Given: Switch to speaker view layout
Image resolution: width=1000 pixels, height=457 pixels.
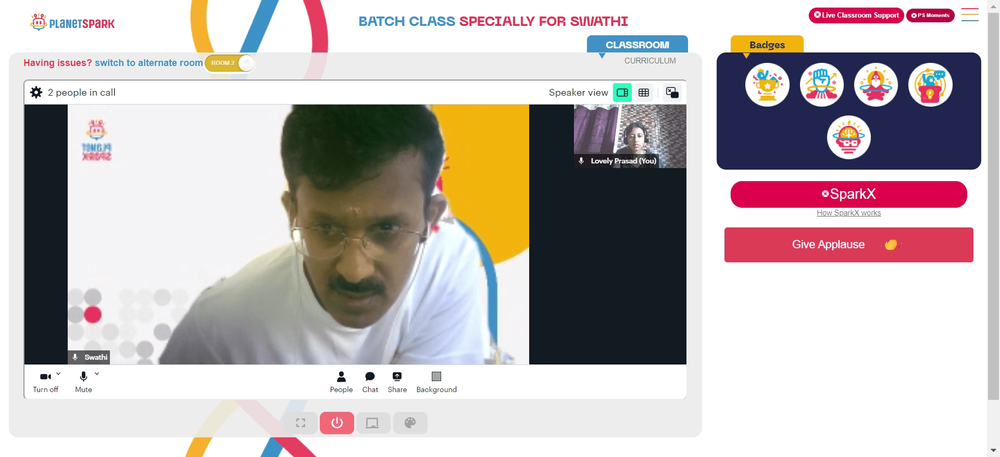Looking at the screenshot, I should pos(622,92).
